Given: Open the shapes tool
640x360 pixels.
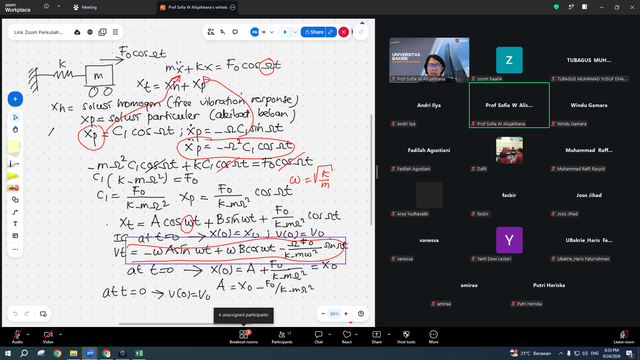Looking at the screenshot, I should [x=15, y=200].
